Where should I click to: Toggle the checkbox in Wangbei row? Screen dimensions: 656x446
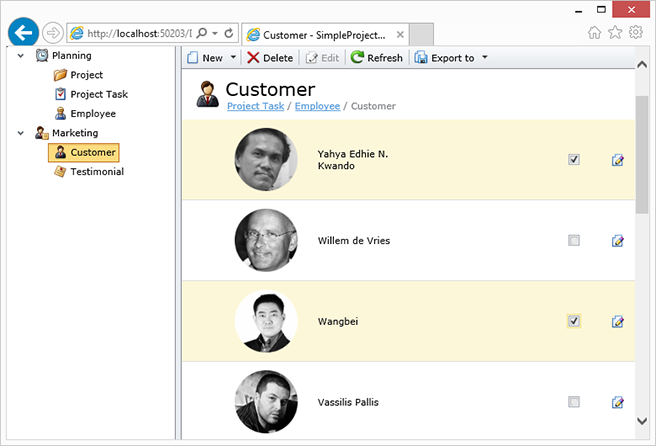click(x=574, y=321)
